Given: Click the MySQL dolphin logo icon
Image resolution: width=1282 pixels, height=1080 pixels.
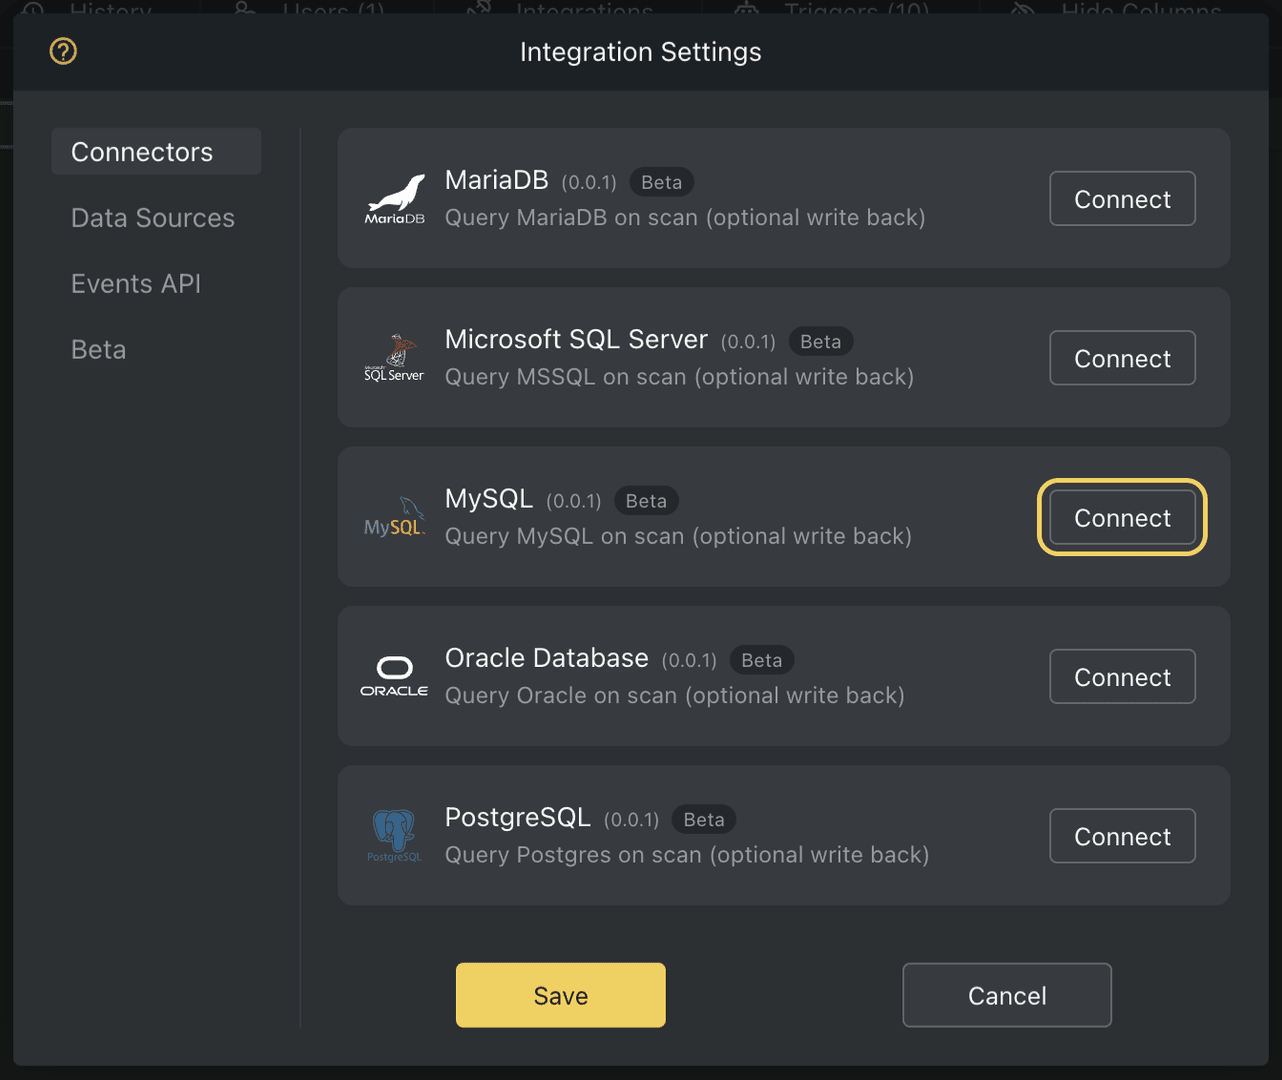Looking at the screenshot, I should click(x=394, y=516).
